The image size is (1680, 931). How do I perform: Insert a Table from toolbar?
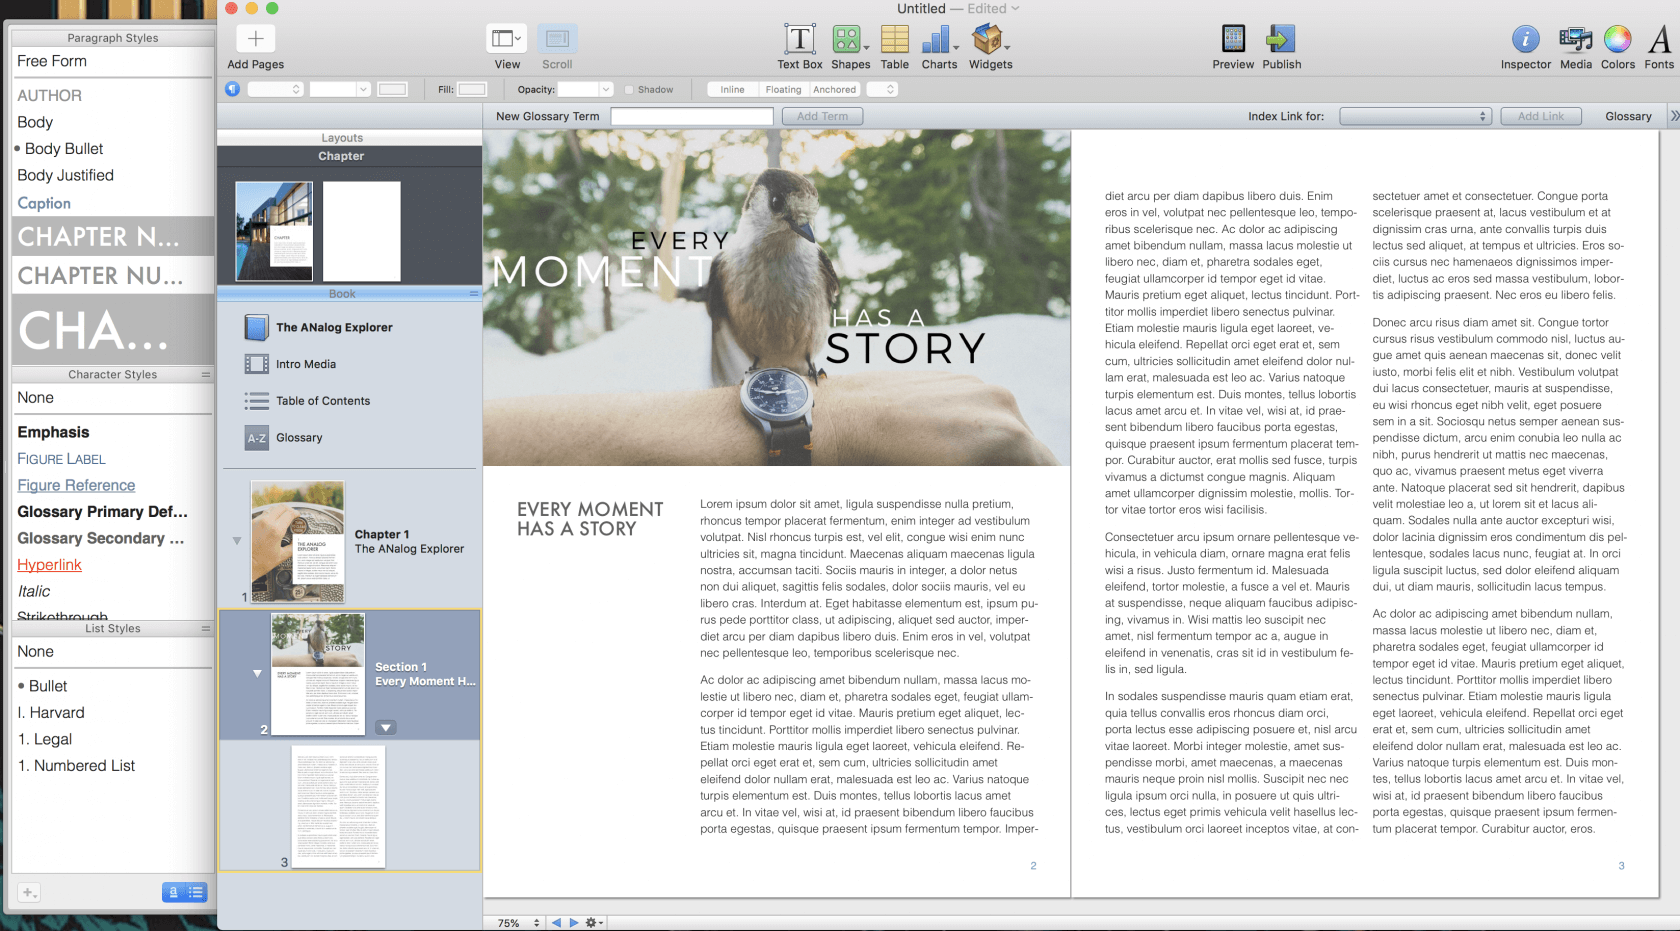click(894, 39)
